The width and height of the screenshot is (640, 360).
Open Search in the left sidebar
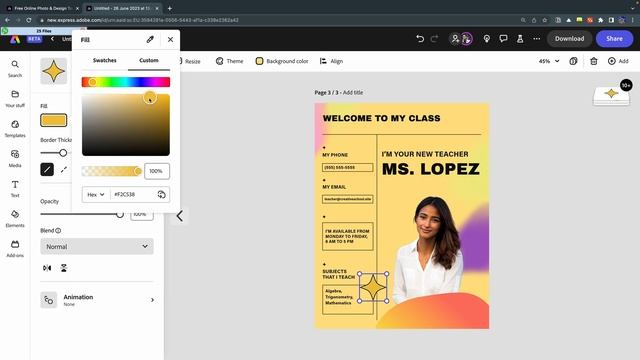click(x=15, y=69)
